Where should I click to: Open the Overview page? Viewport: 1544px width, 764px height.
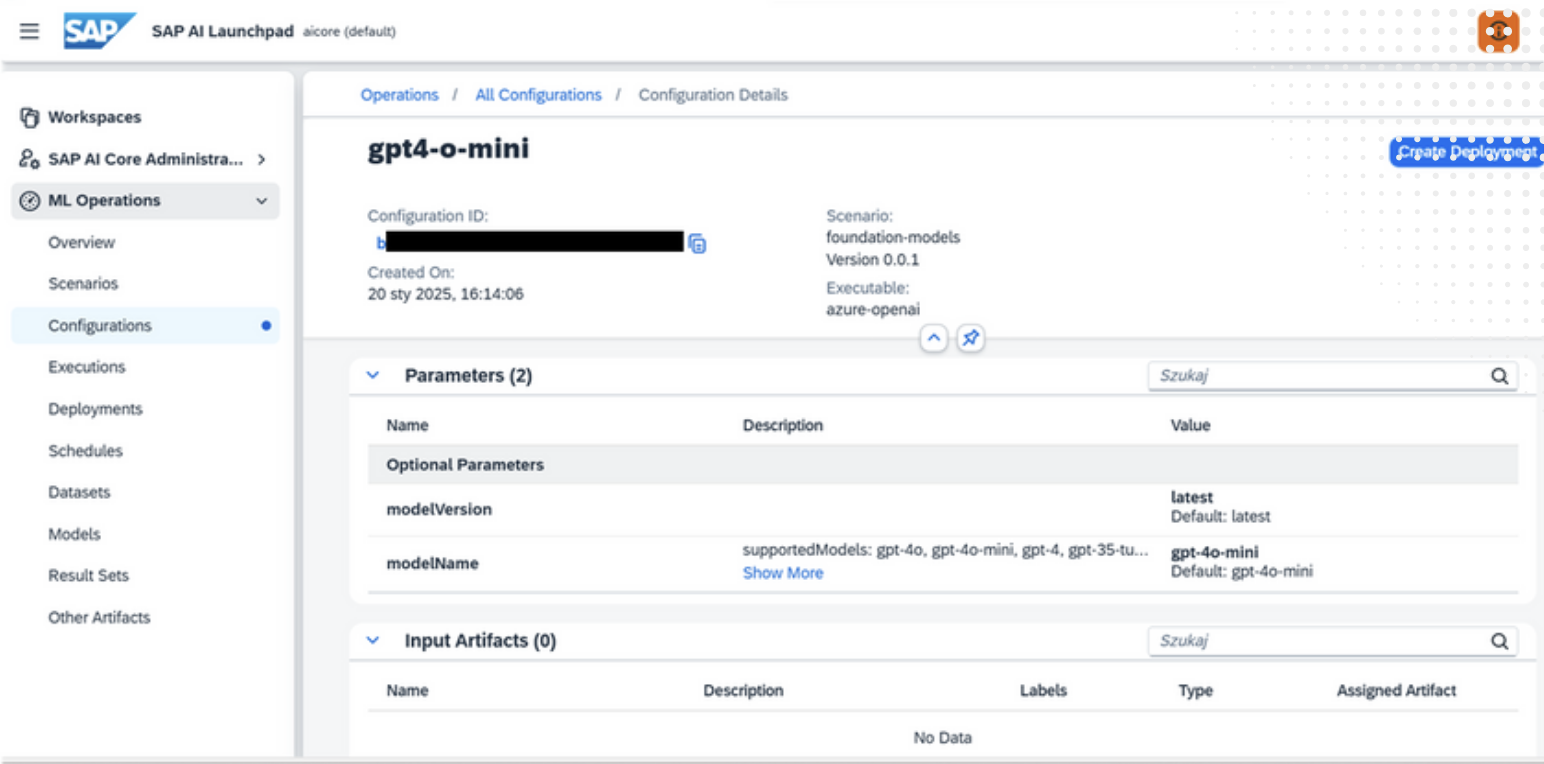click(81, 242)
